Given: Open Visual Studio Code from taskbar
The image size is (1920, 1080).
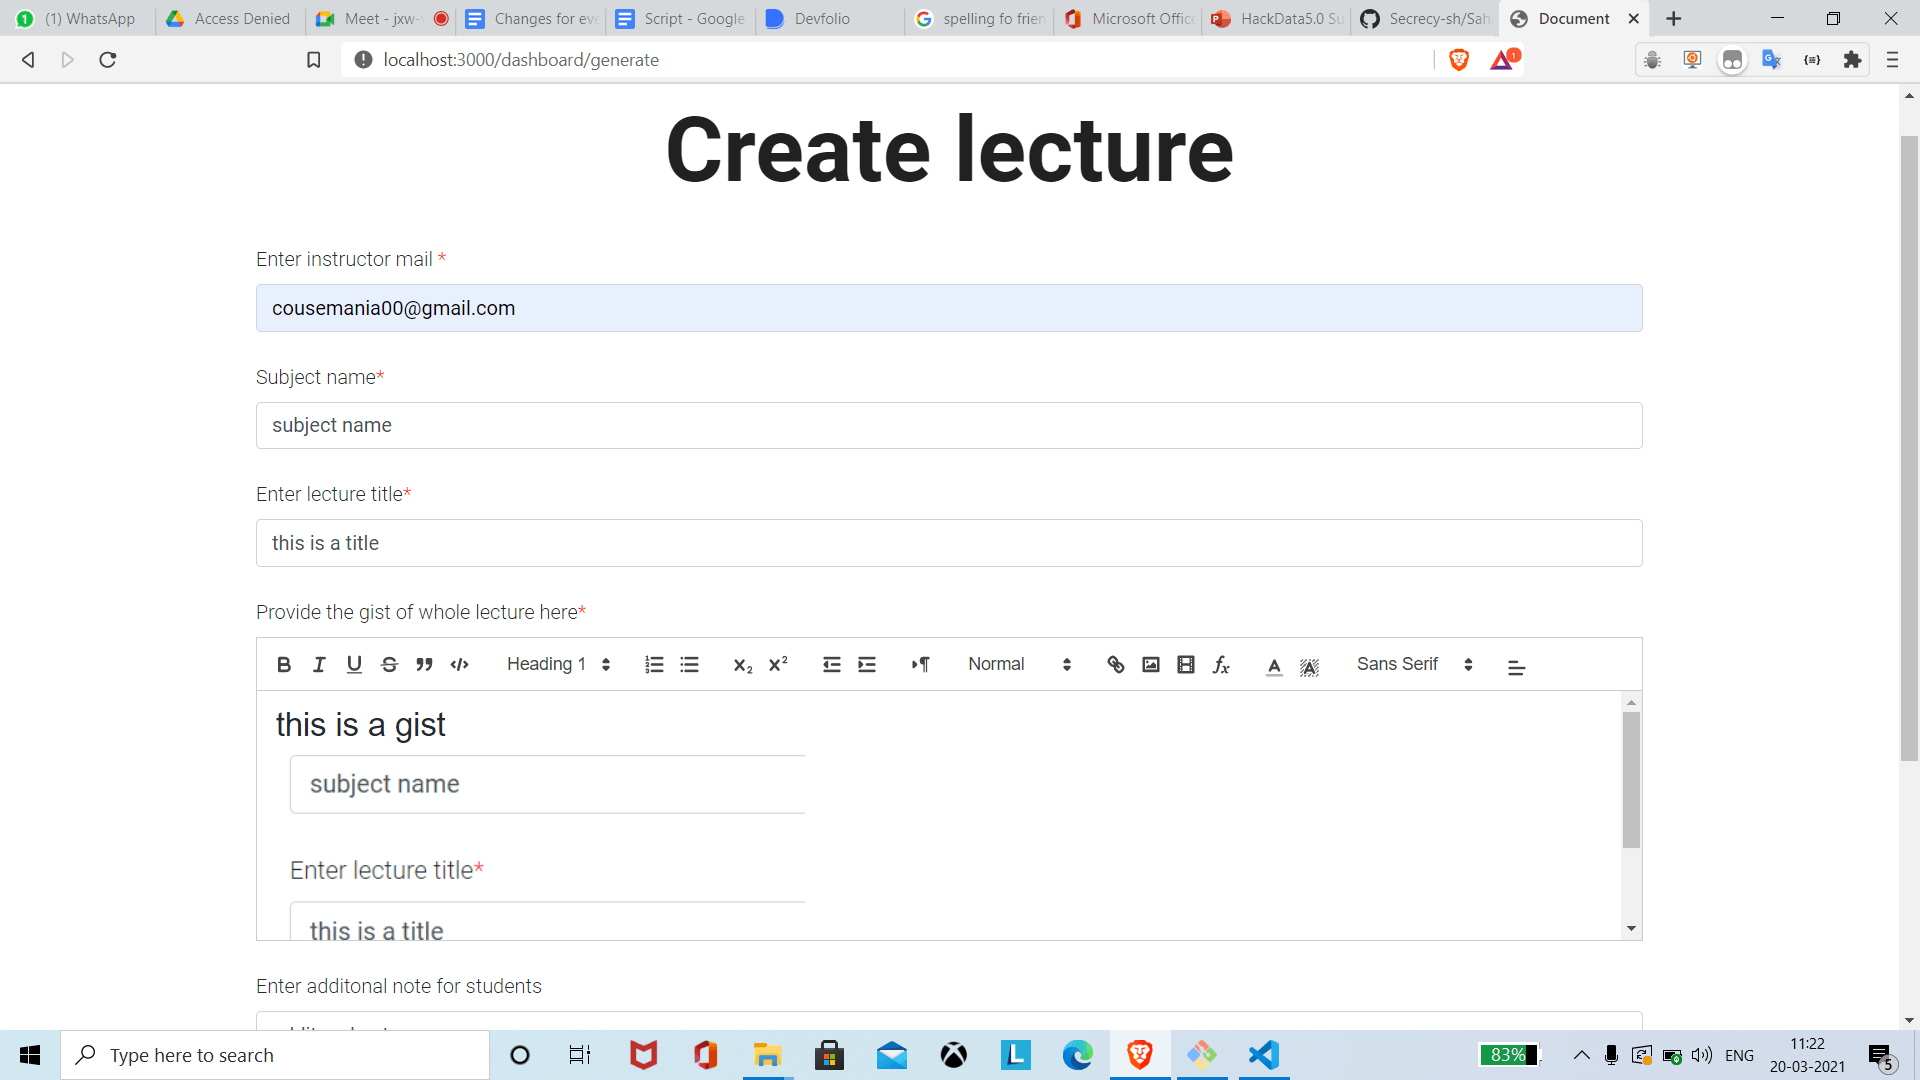Looking at the screenshot, I should coord(1263,1055).
